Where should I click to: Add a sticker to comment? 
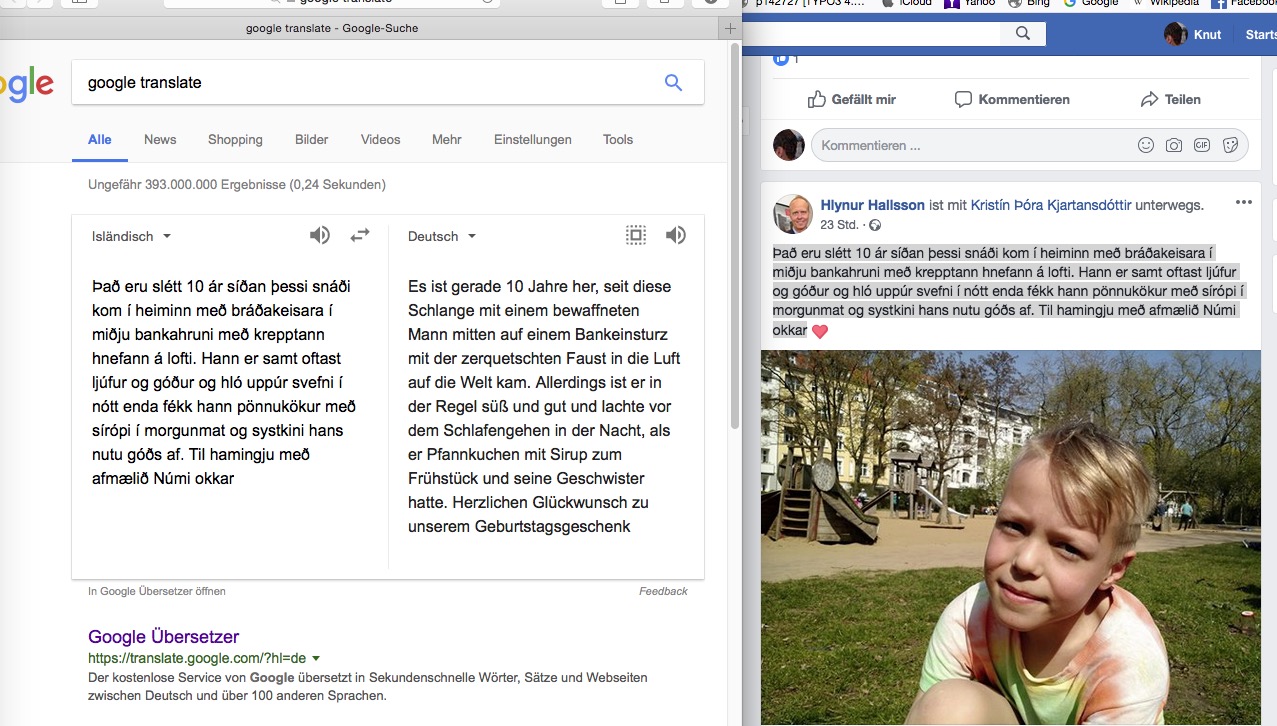pyautogui.click(x=1230, y=145)
